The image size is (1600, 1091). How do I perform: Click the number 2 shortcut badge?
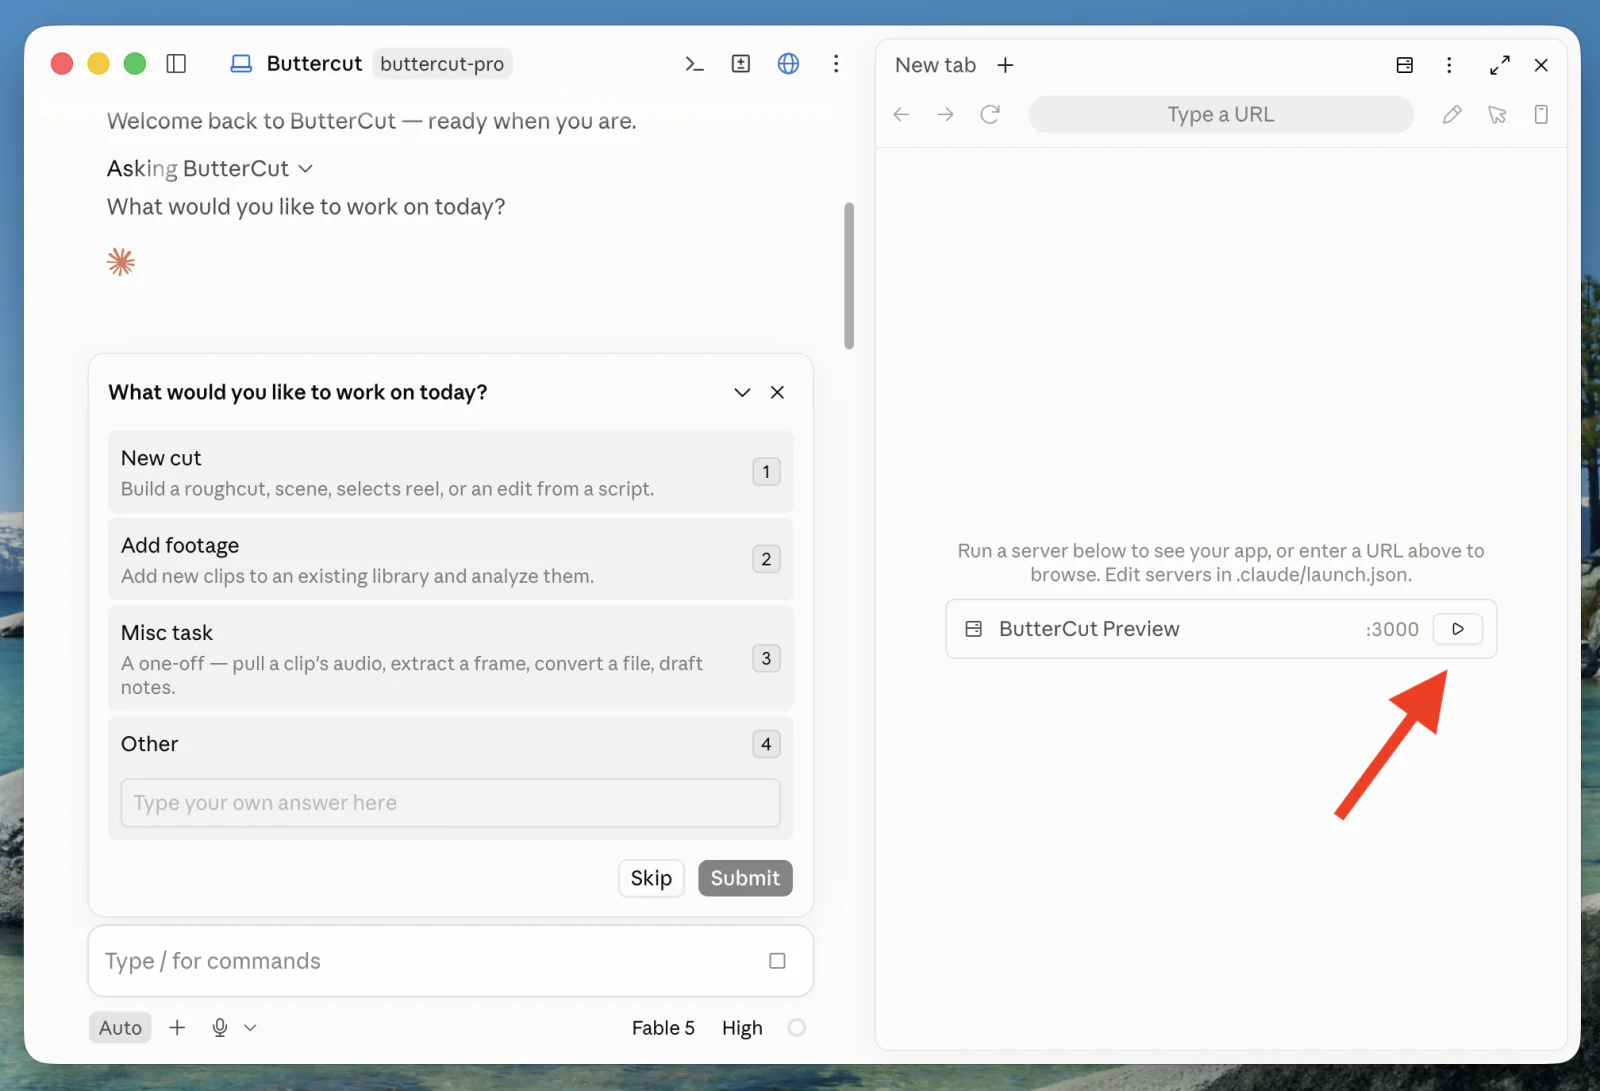point(766,559)
